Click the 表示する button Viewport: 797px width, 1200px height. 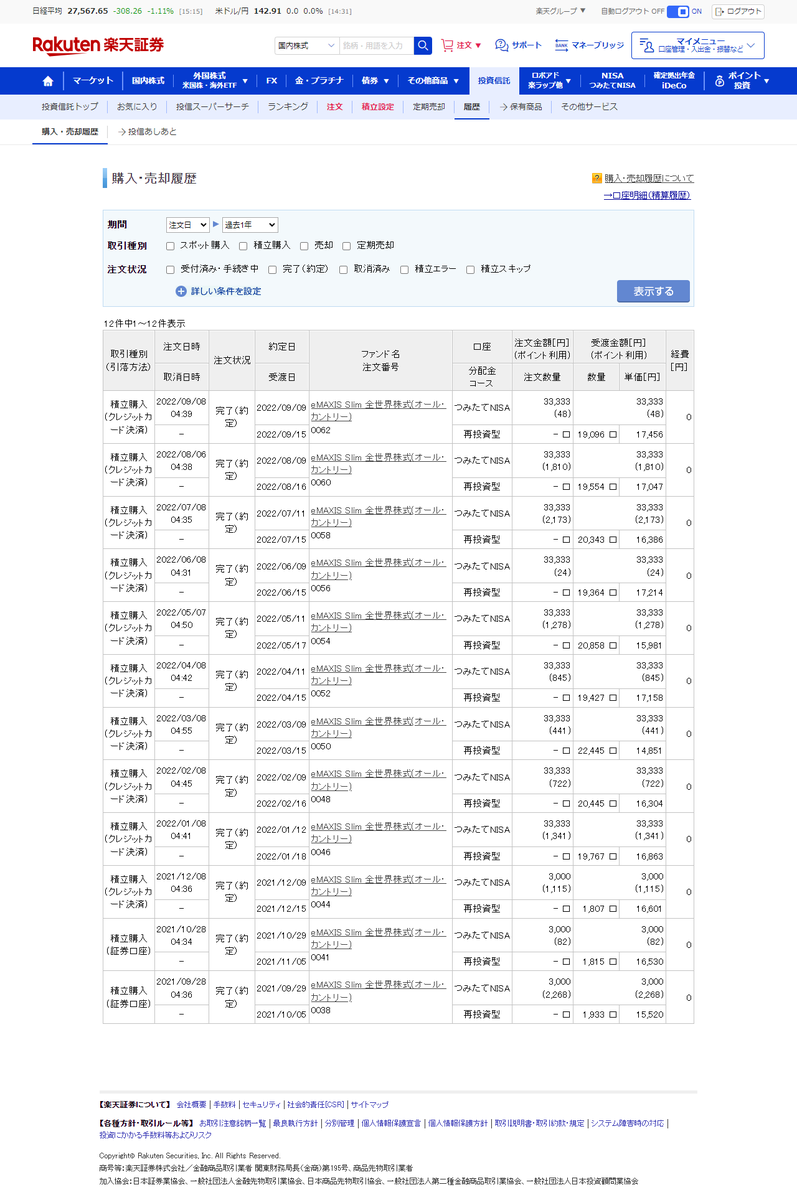pos(653,292)
